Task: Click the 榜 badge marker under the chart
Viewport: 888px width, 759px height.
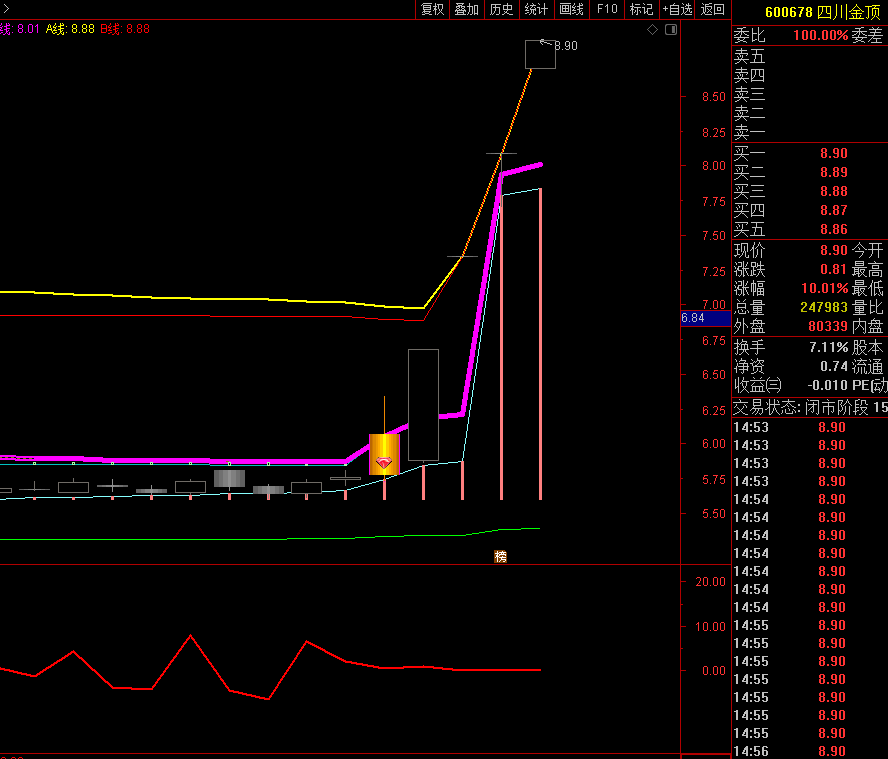Action: (x=500, y=556)
